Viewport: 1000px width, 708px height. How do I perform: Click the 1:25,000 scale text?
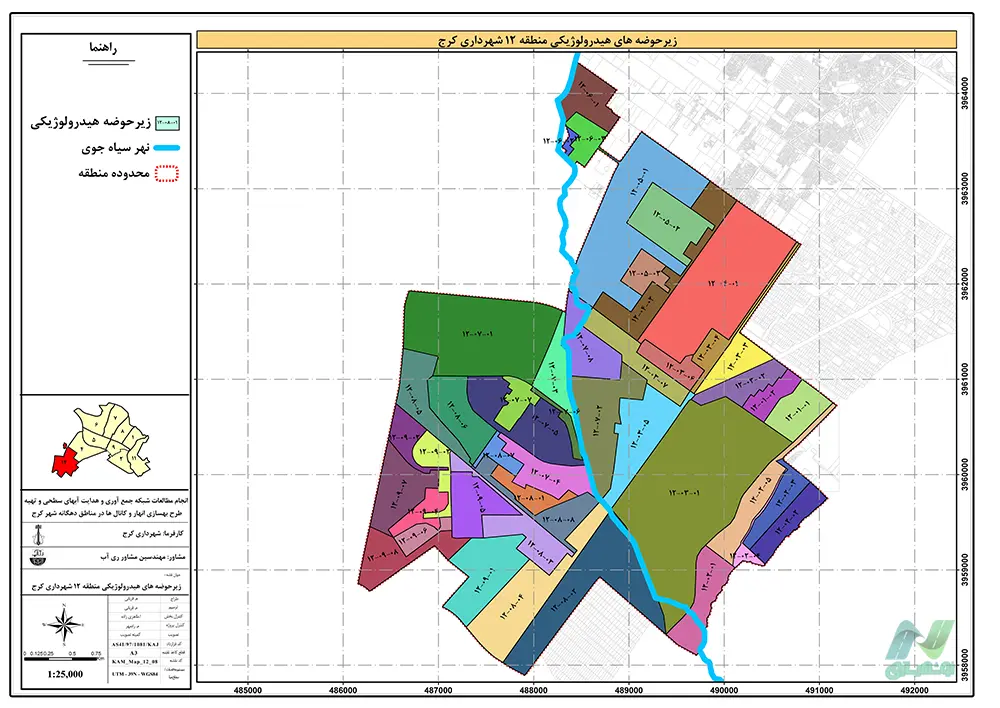pyautogui.click(x=67, y=675)
